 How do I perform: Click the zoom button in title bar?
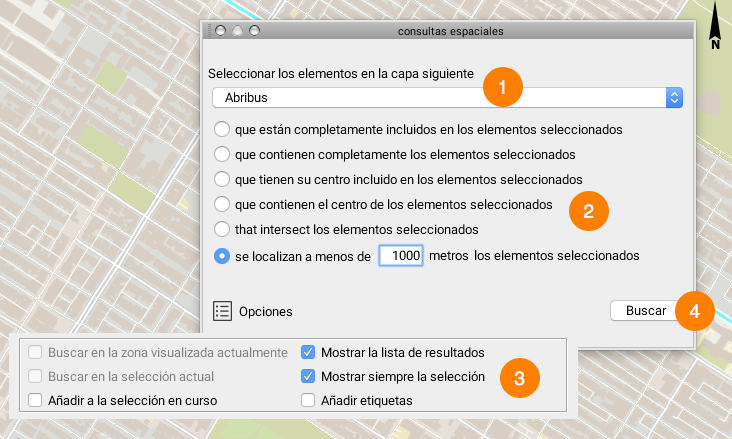click(254, 31)
